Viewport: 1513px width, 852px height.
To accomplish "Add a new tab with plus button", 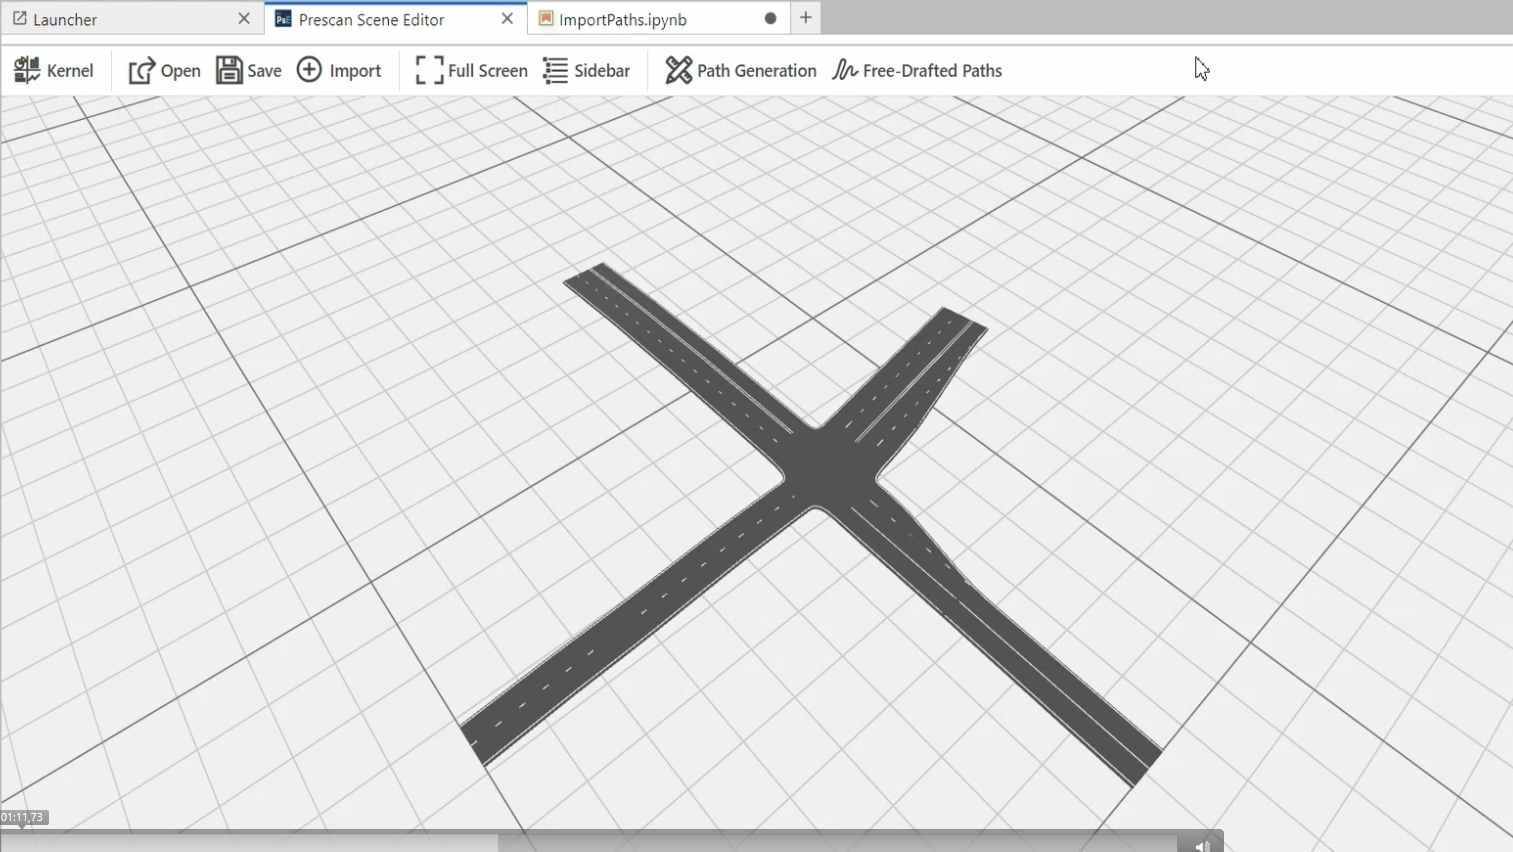I will click(806, 18).
